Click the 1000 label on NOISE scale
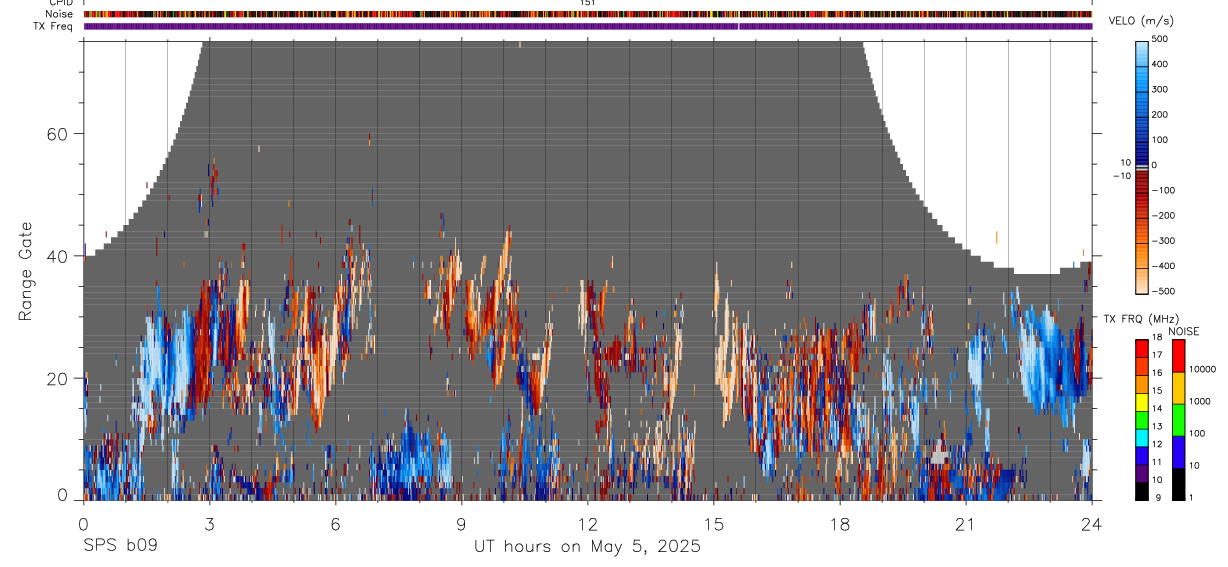 point(1200,401)
